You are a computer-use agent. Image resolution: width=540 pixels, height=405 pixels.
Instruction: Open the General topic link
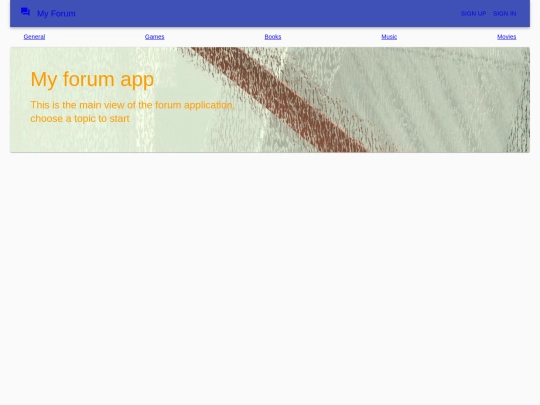pyautogui.click(x=34, y=37)
